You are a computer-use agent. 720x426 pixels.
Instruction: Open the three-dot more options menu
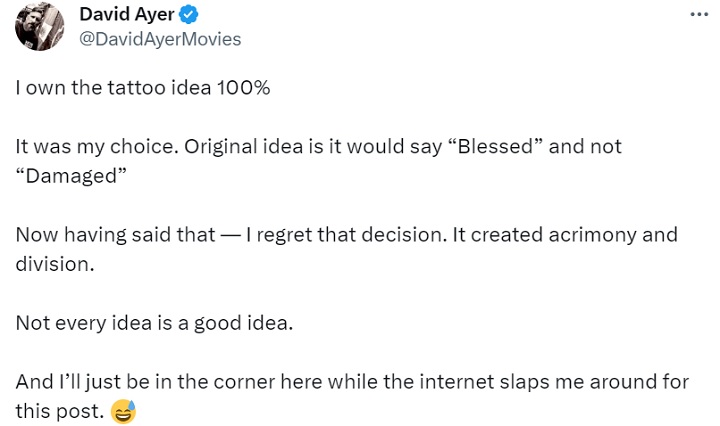pyautogui.click(x=702, y=16)
